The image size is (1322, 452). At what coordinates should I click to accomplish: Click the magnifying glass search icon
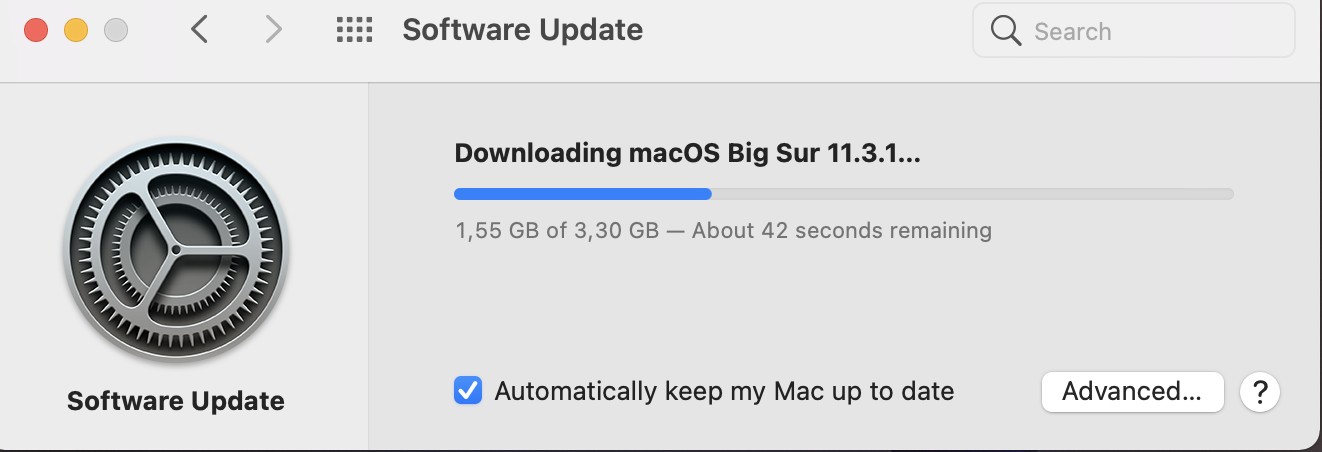[1005, 31]
